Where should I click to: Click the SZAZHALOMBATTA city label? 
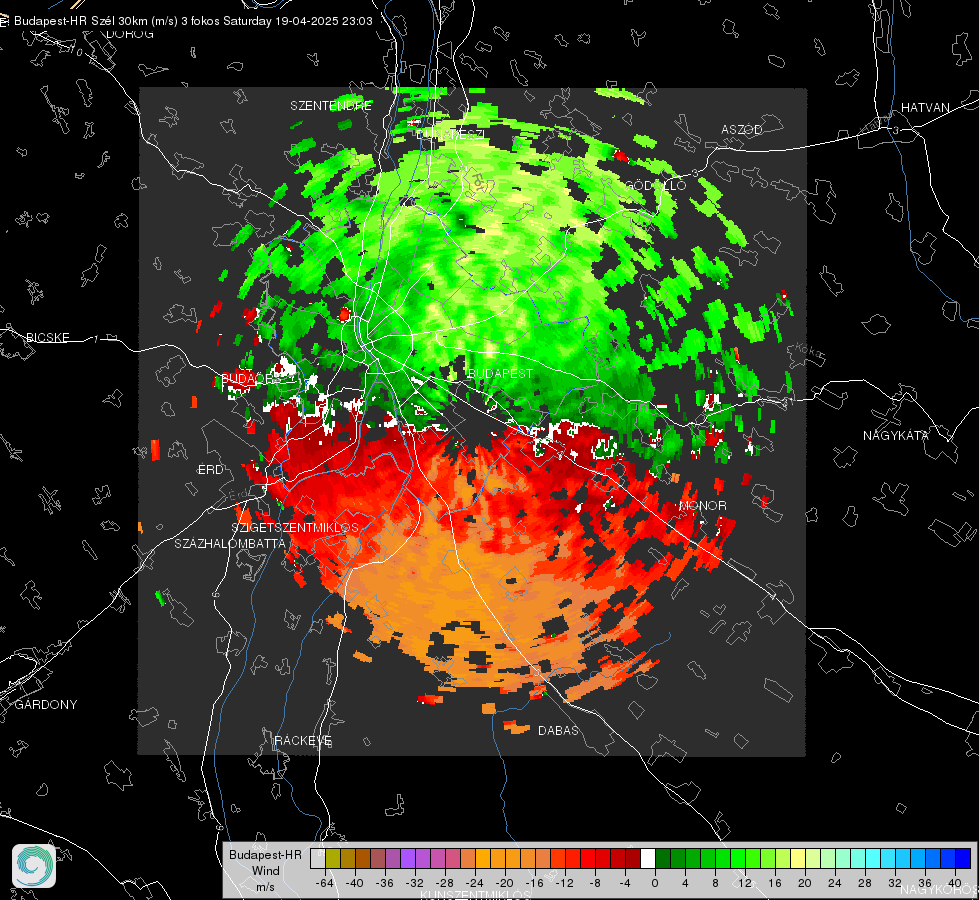(x=230, y=543)
